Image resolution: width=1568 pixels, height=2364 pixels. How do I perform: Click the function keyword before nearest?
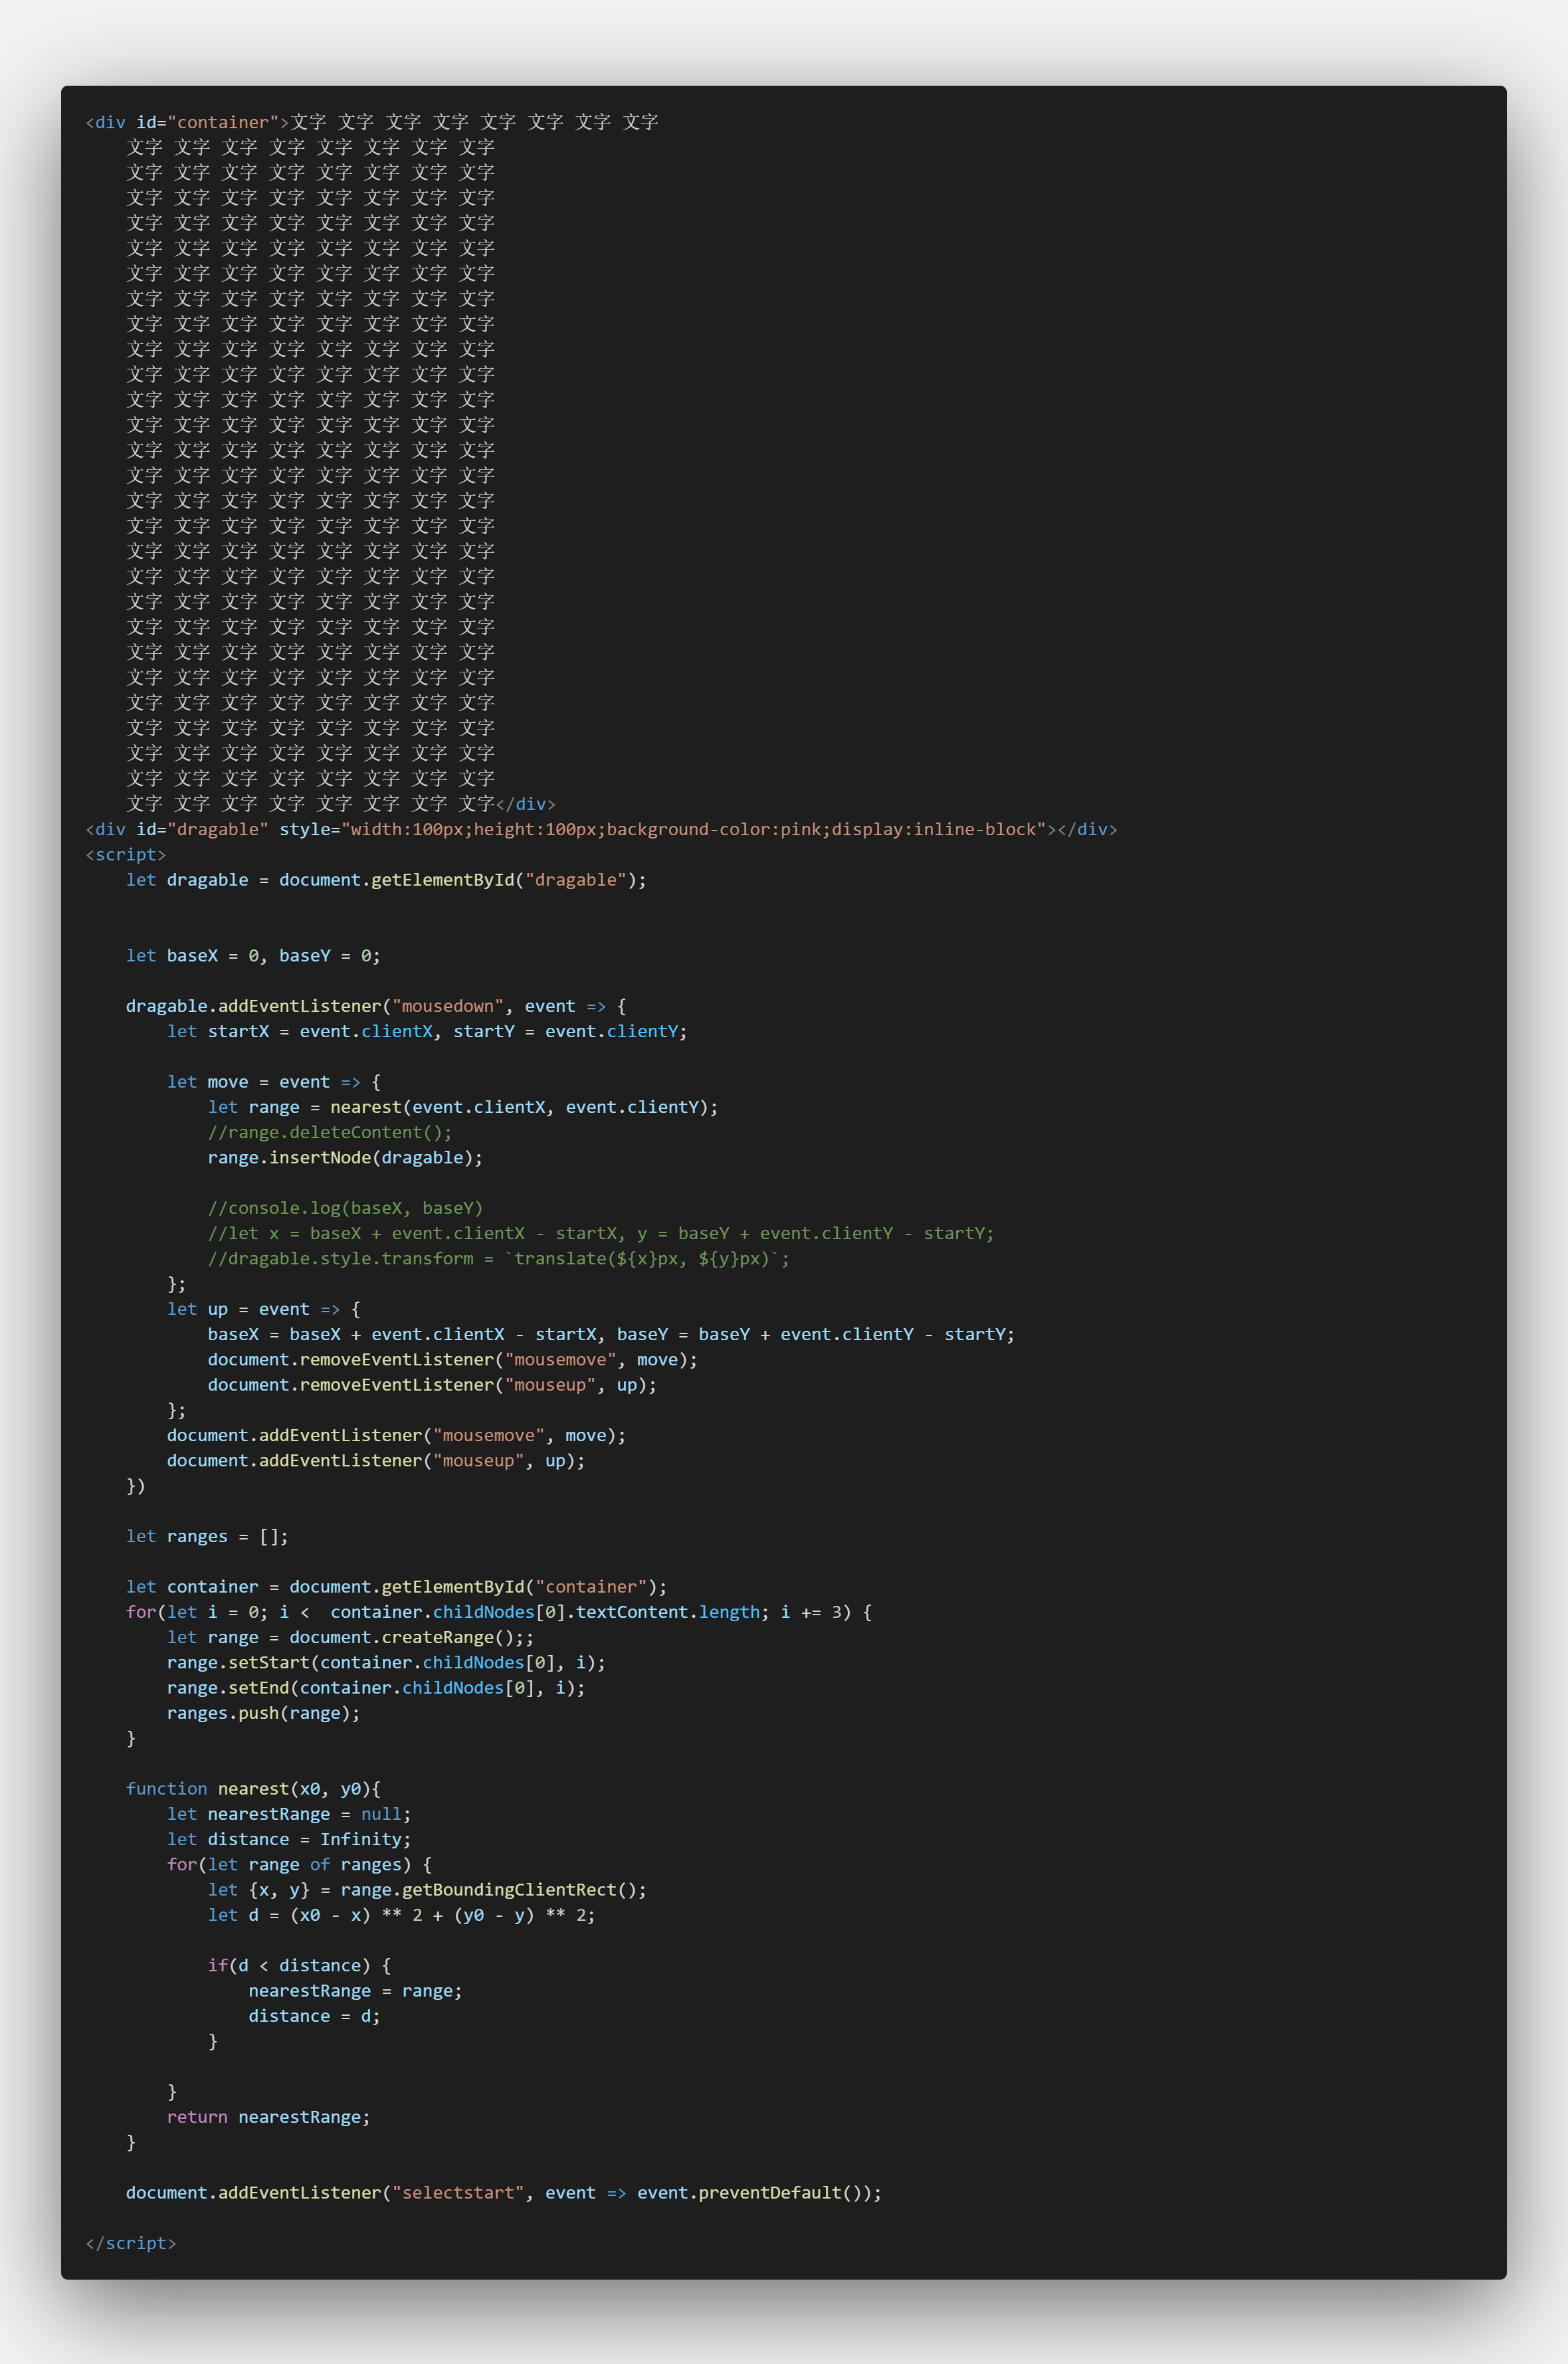[166, 1788]
